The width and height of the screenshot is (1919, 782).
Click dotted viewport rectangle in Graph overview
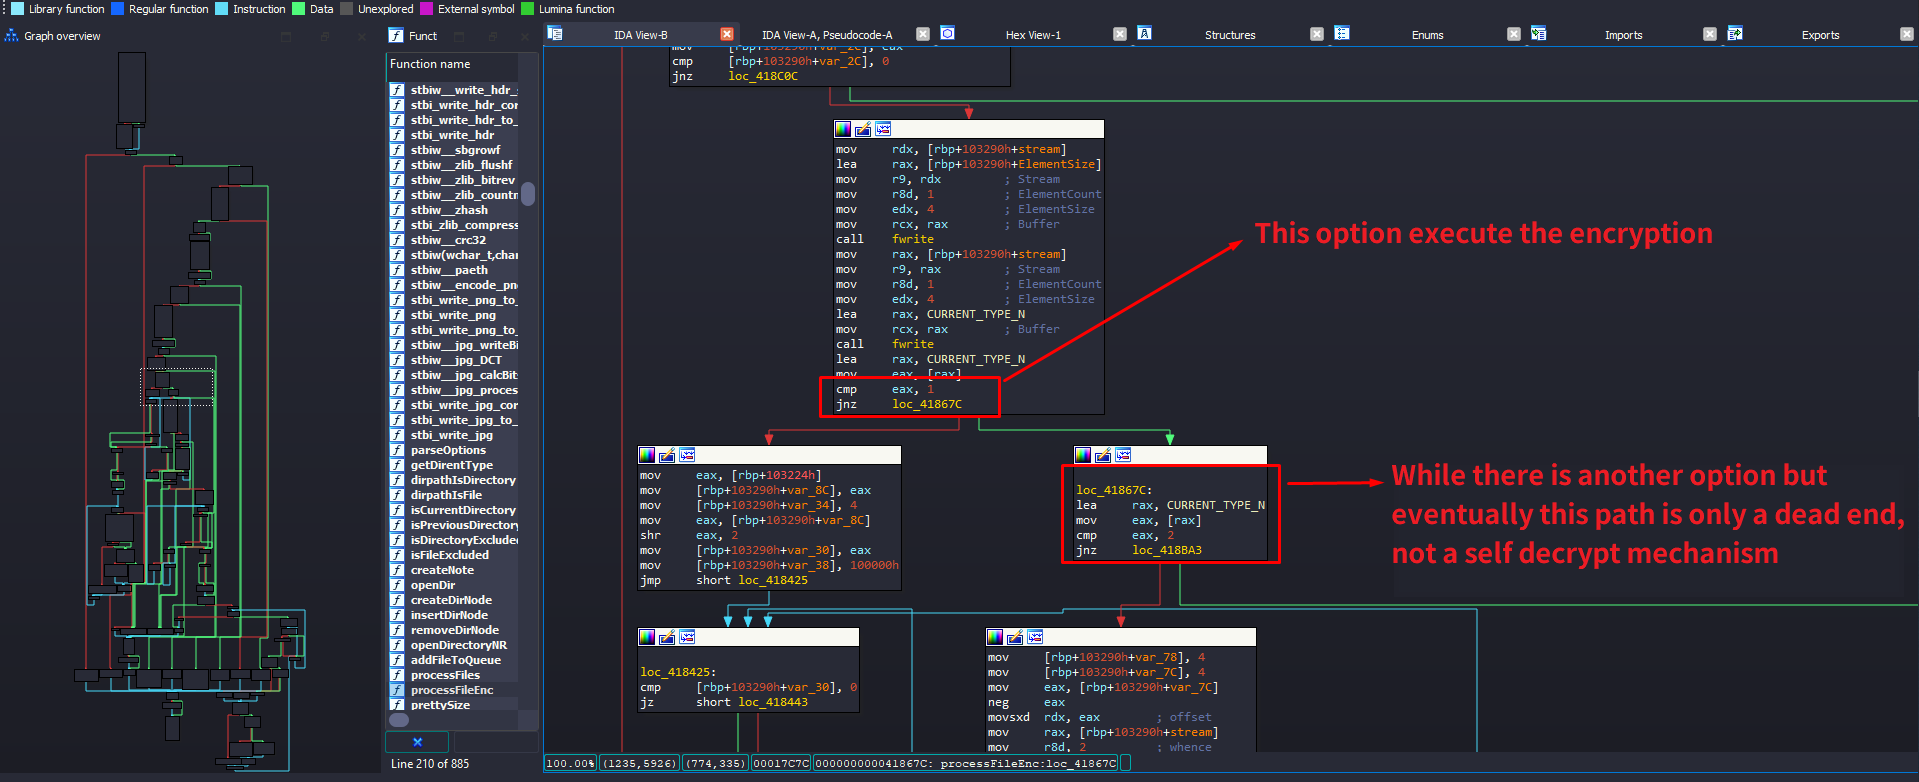click(x=177, y=387)
